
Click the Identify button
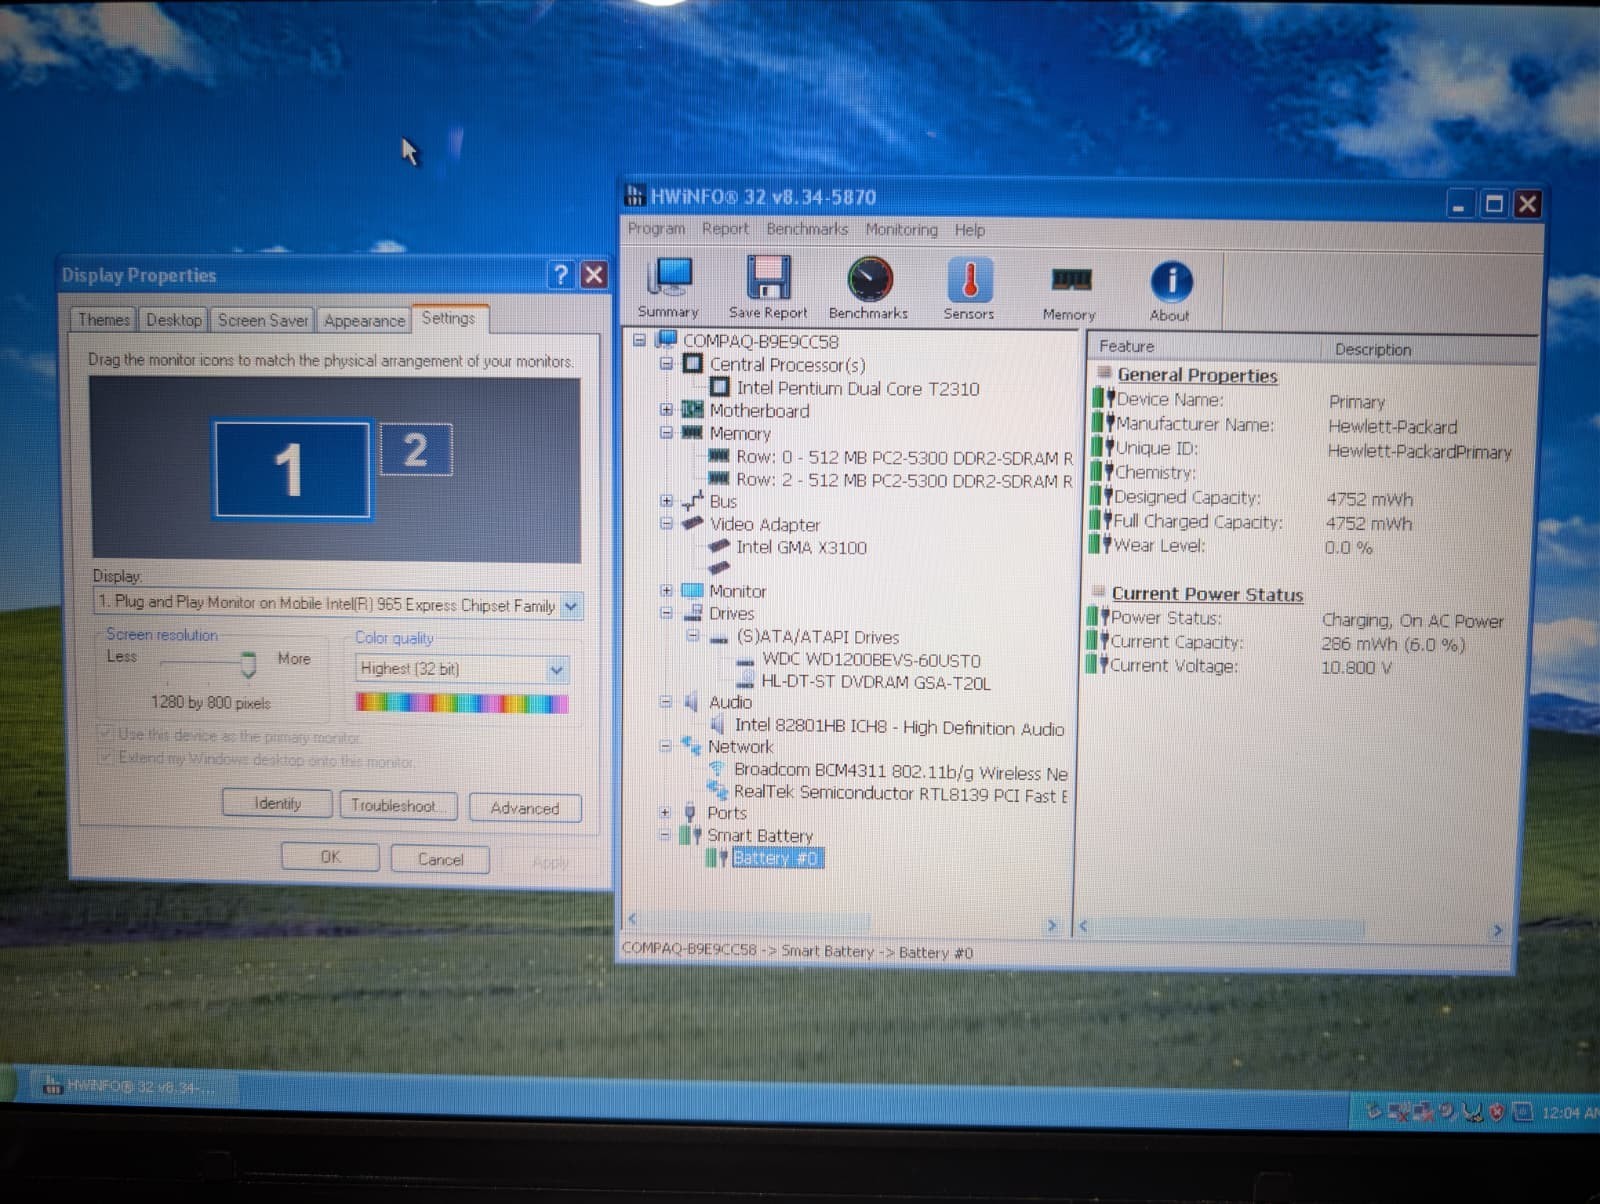click(277, 804)
